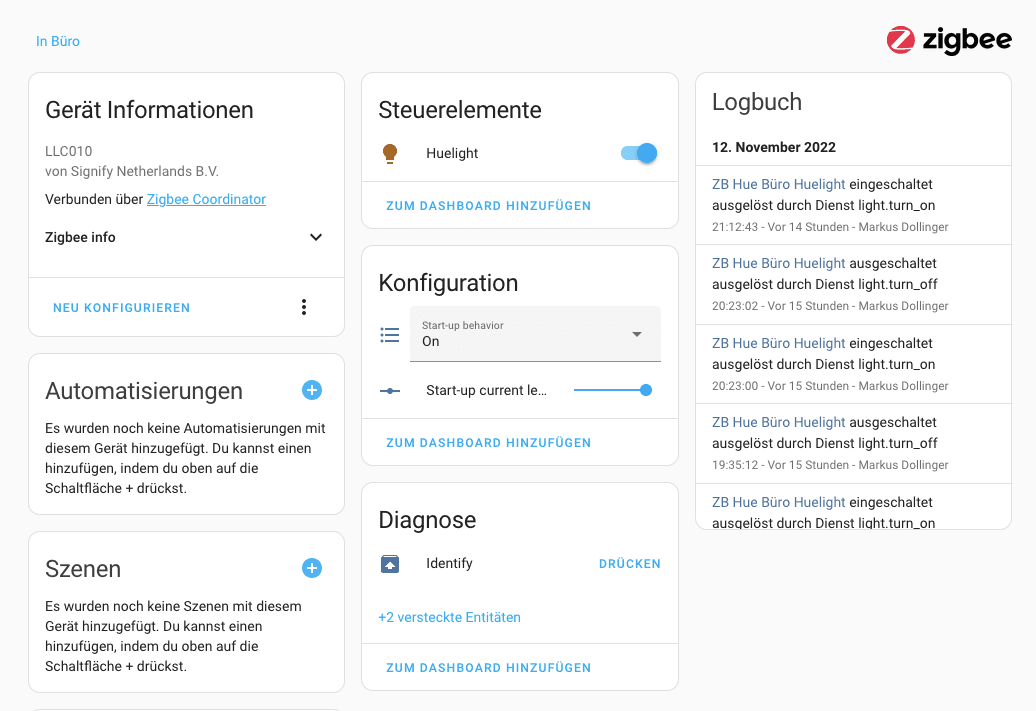Image resolution: width=1036 pixels, height=711 pixels.
Task: Expand the Zigbee info section
Action: [315, 238]
